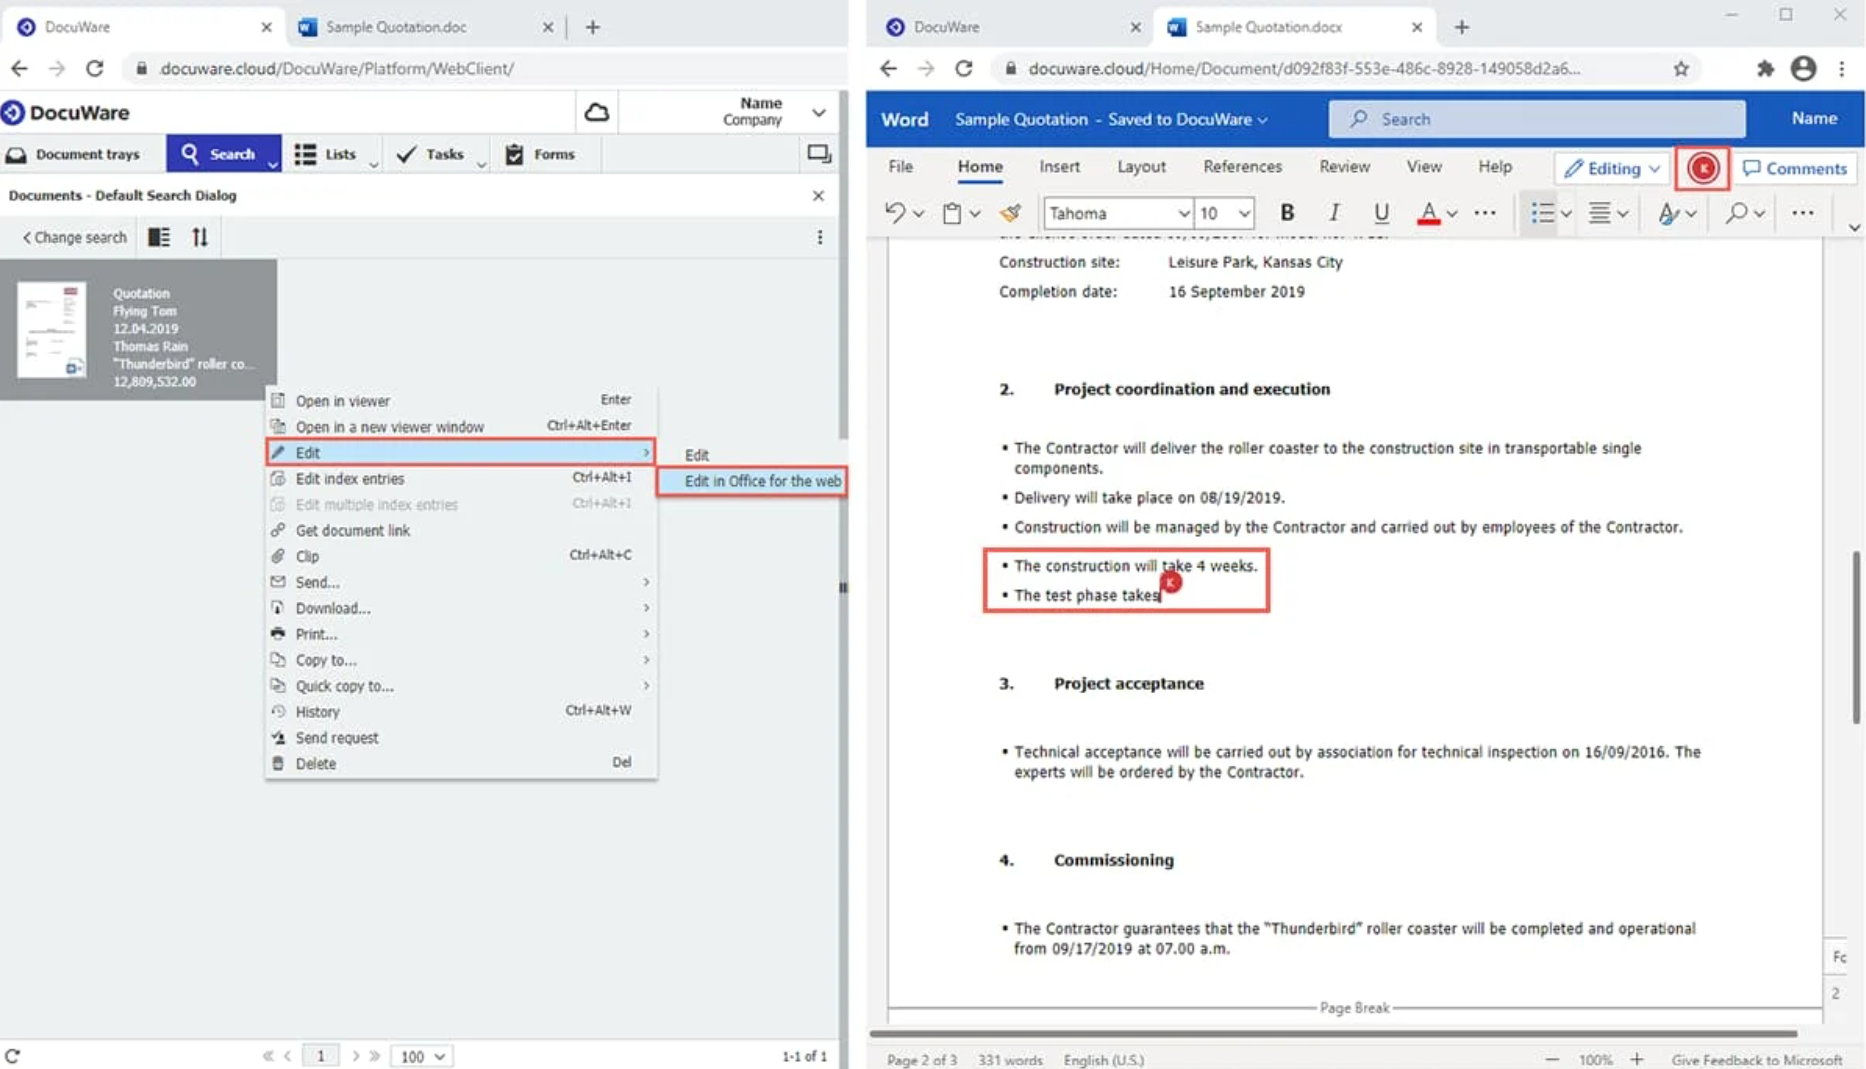This screenshot has width=1866, height=1069.
Task: Open Word's Find search icon
Action: [x=1737, y=212]
